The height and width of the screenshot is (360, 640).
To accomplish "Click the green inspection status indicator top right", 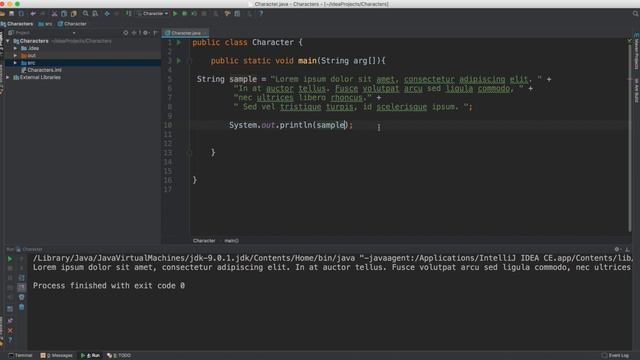I will click(629, 40).
